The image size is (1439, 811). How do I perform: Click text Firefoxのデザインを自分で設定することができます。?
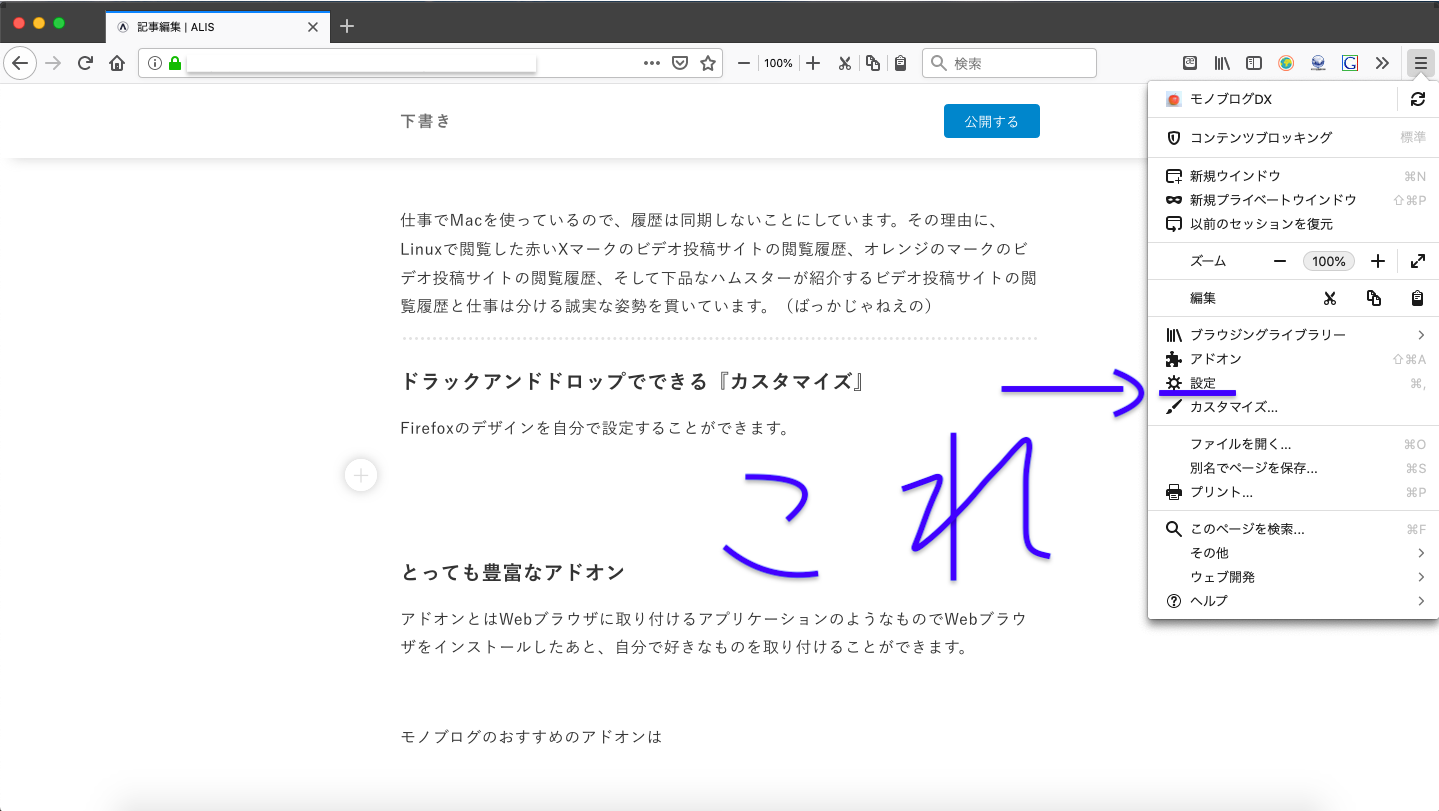pyautogui.click(x=596, y=429)
